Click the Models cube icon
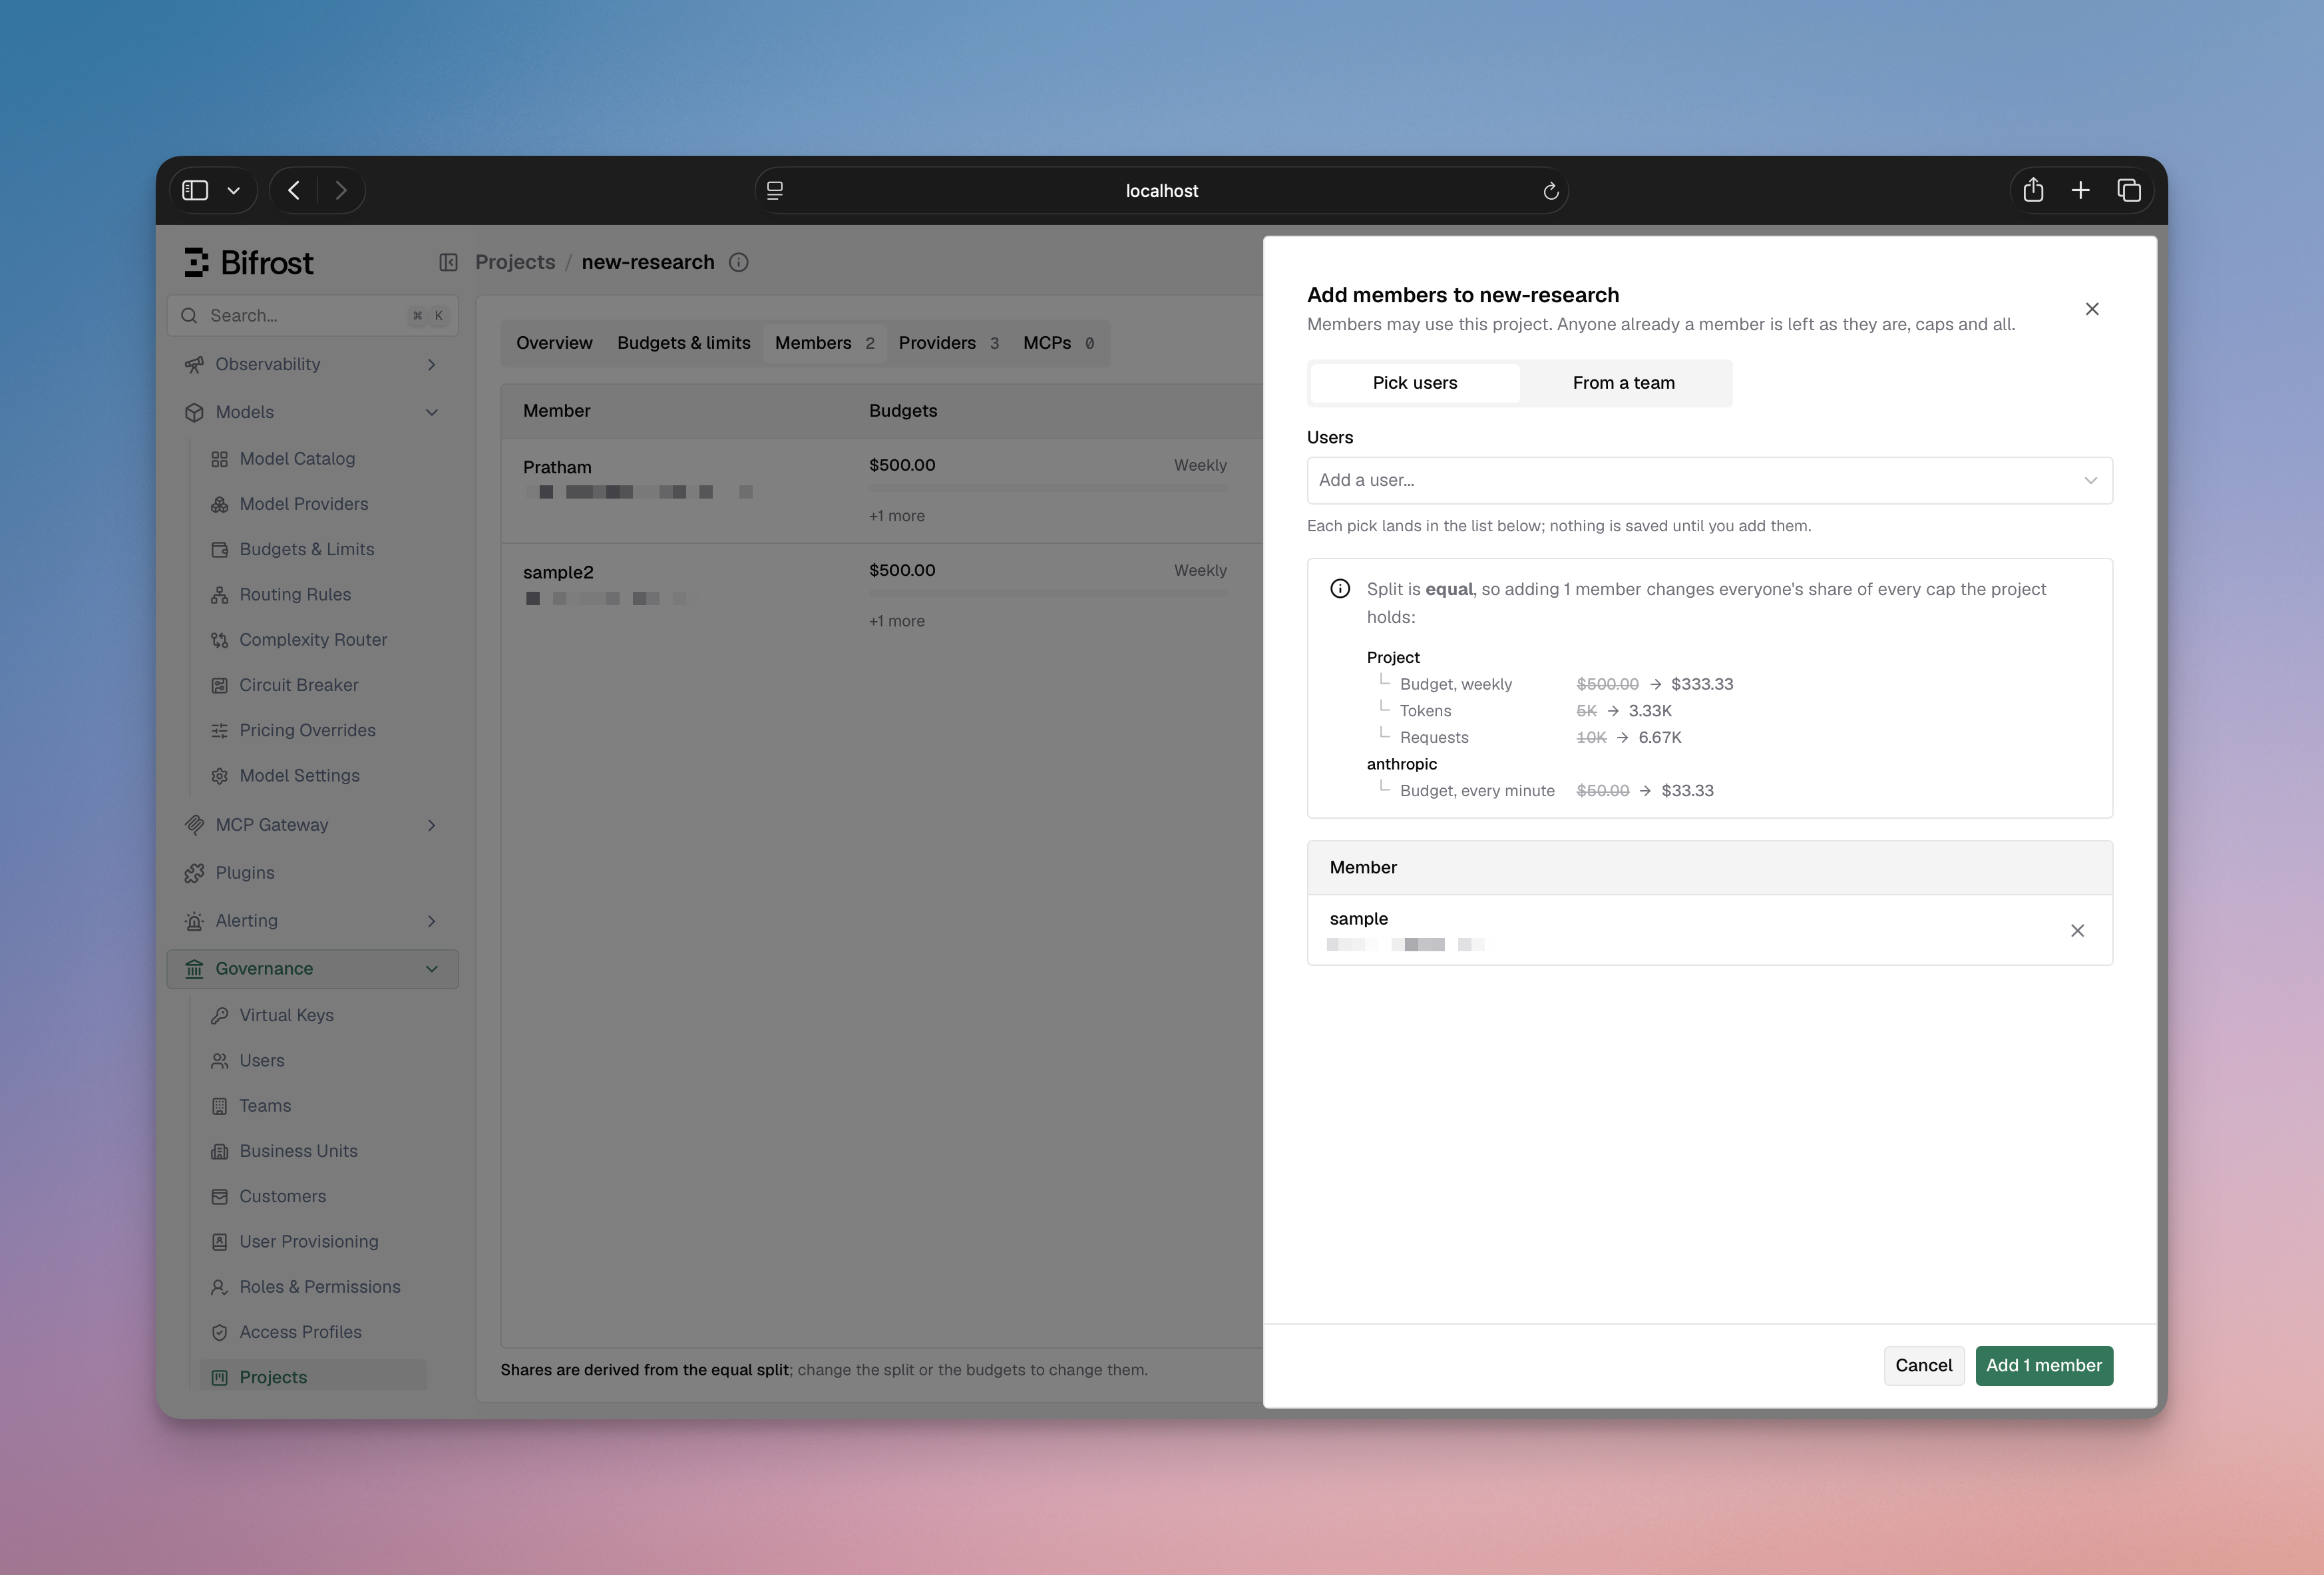This screenshot has height=1575, width=2324. coord(194,412)
